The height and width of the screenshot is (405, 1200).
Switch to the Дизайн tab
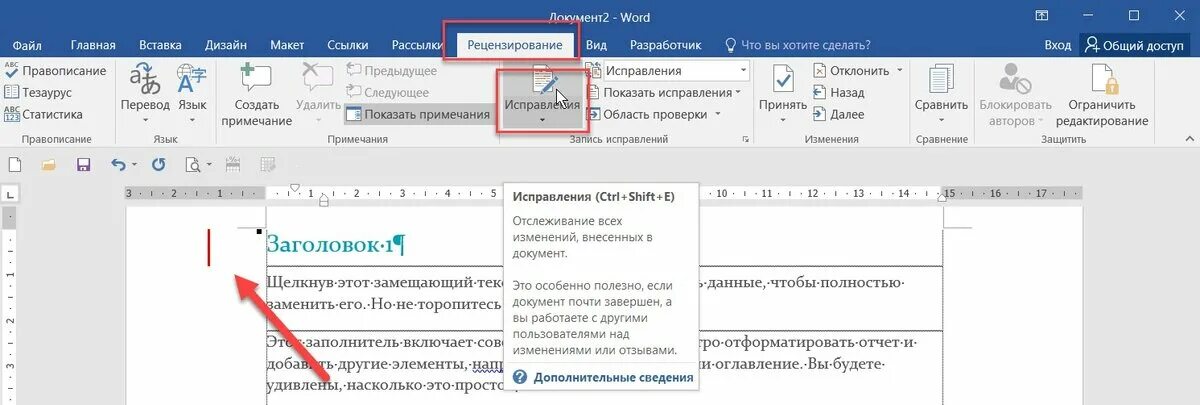[x=226, y=45]
